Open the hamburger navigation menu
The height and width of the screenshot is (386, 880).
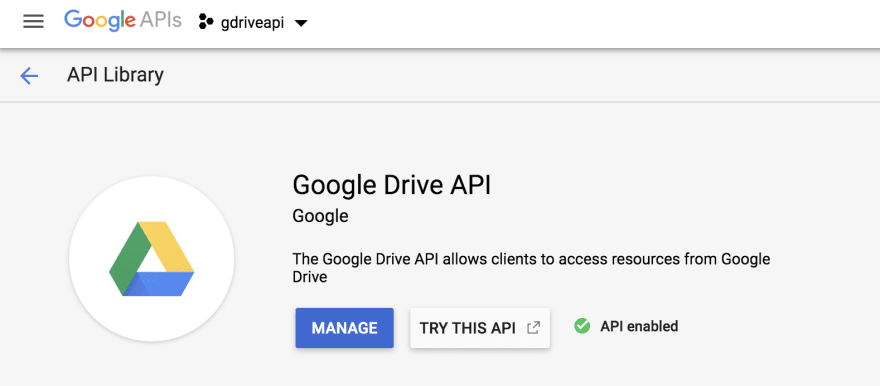33,22
